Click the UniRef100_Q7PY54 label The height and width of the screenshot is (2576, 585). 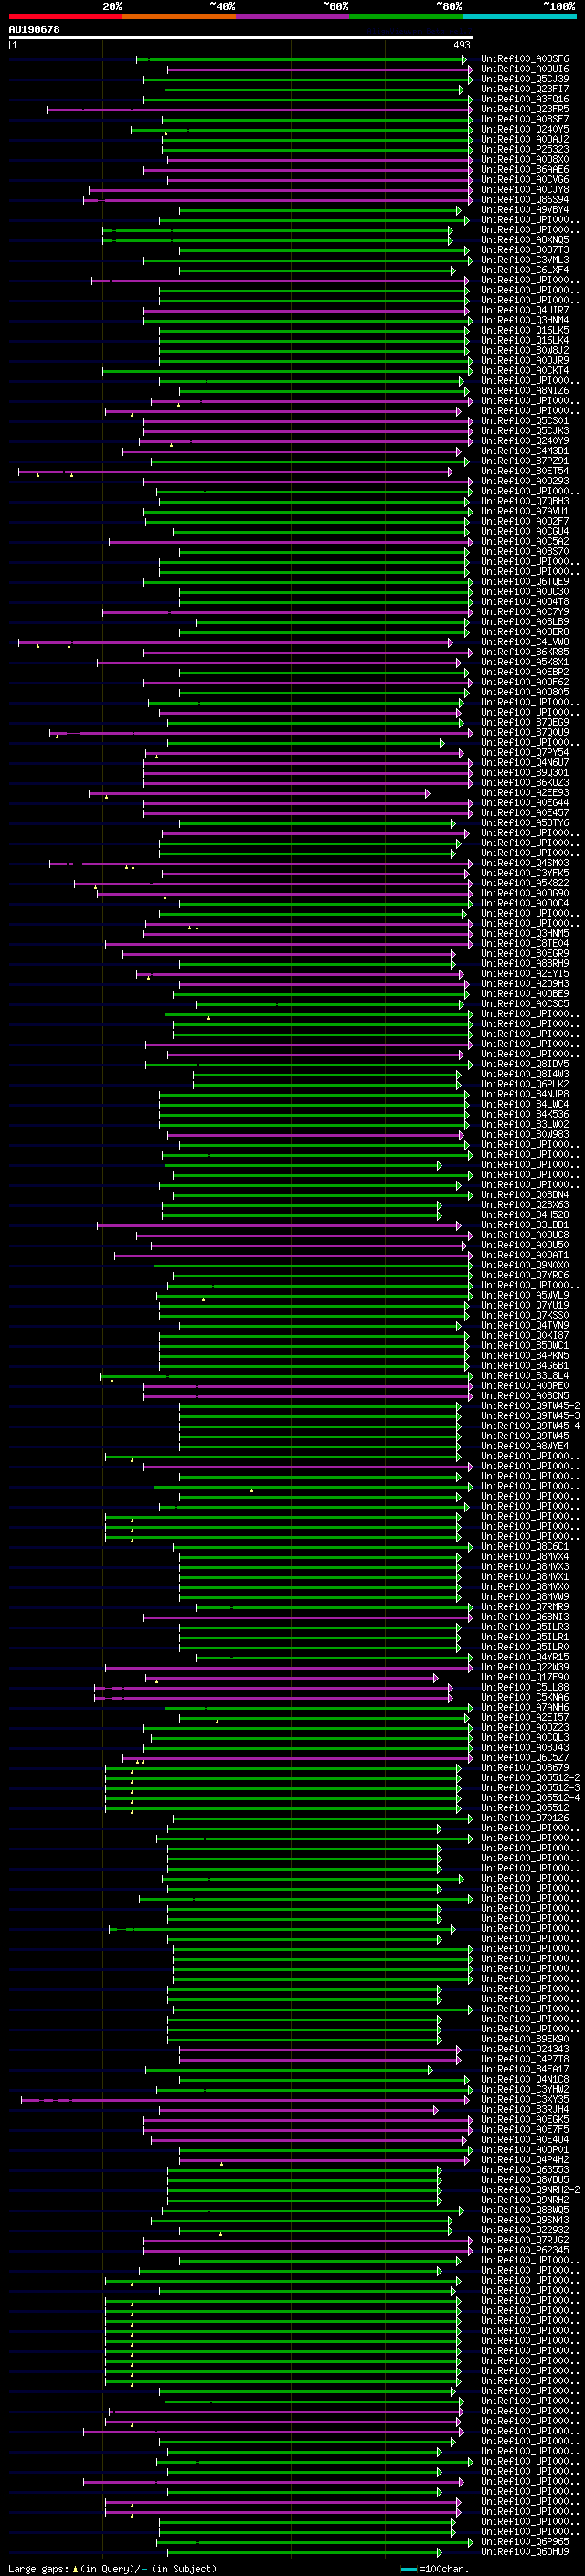pyautogui.click(x=525, y=752)
